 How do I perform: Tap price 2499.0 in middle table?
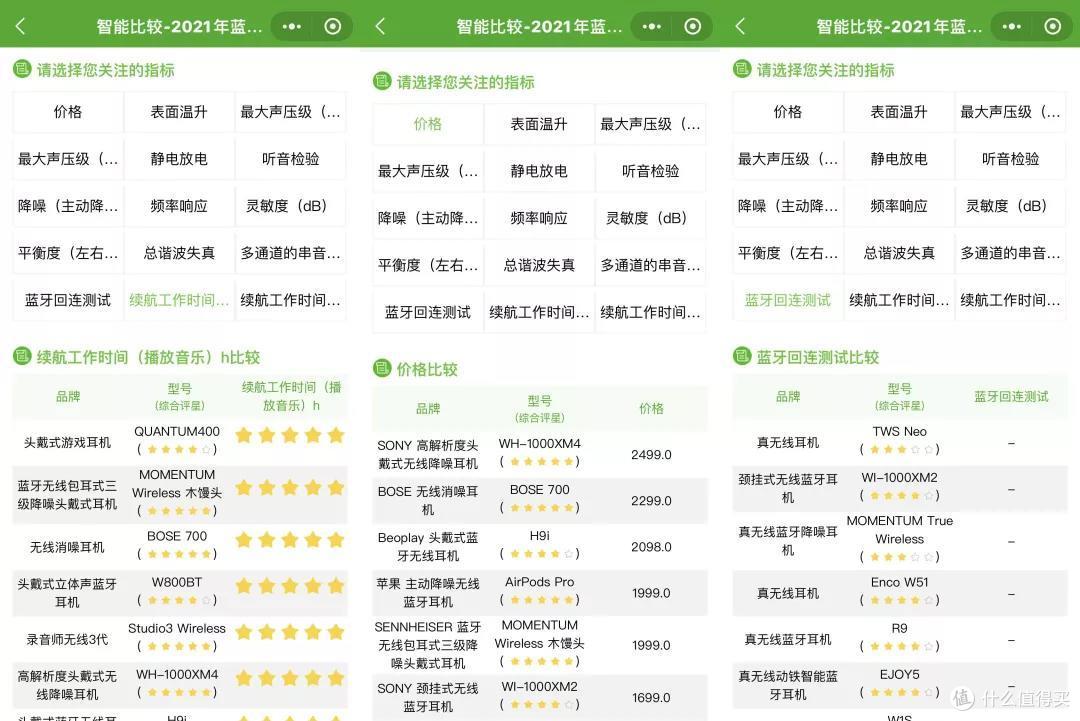[x=651, y=454]
